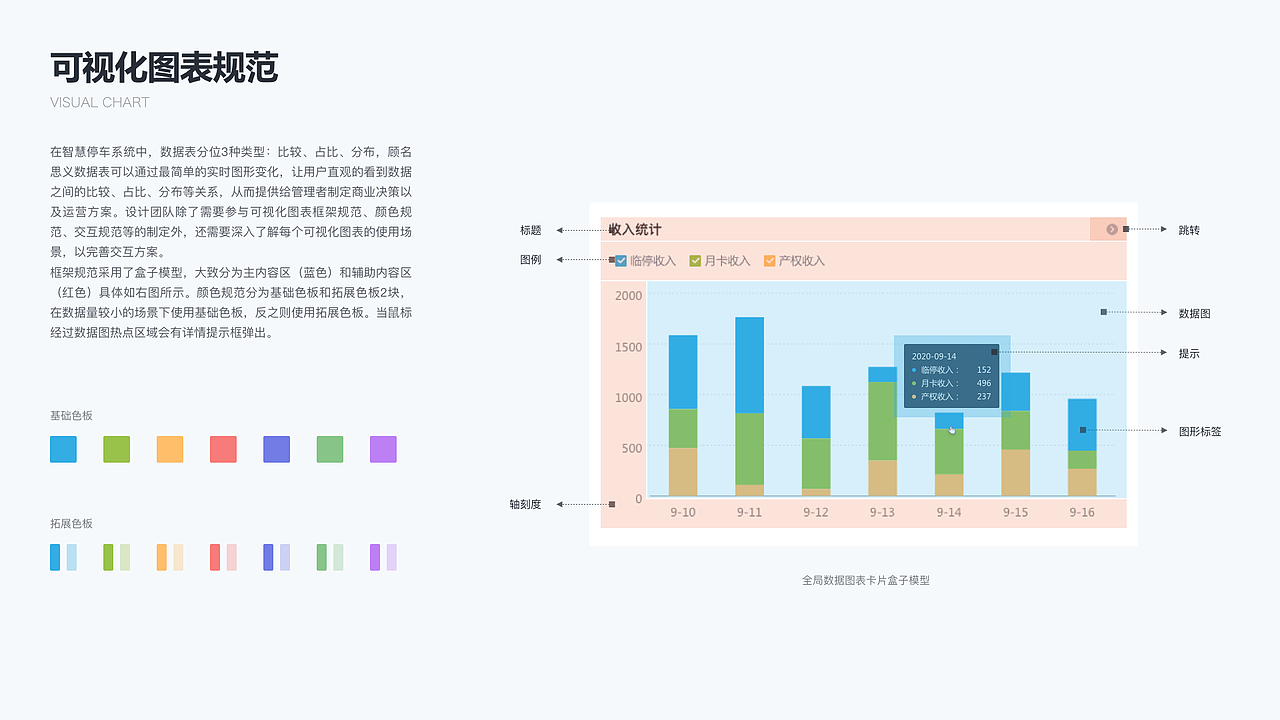Click the 图形标签 marker on the 9-16 bar
Viewport: 1280px width, 720px height.
1083,428
